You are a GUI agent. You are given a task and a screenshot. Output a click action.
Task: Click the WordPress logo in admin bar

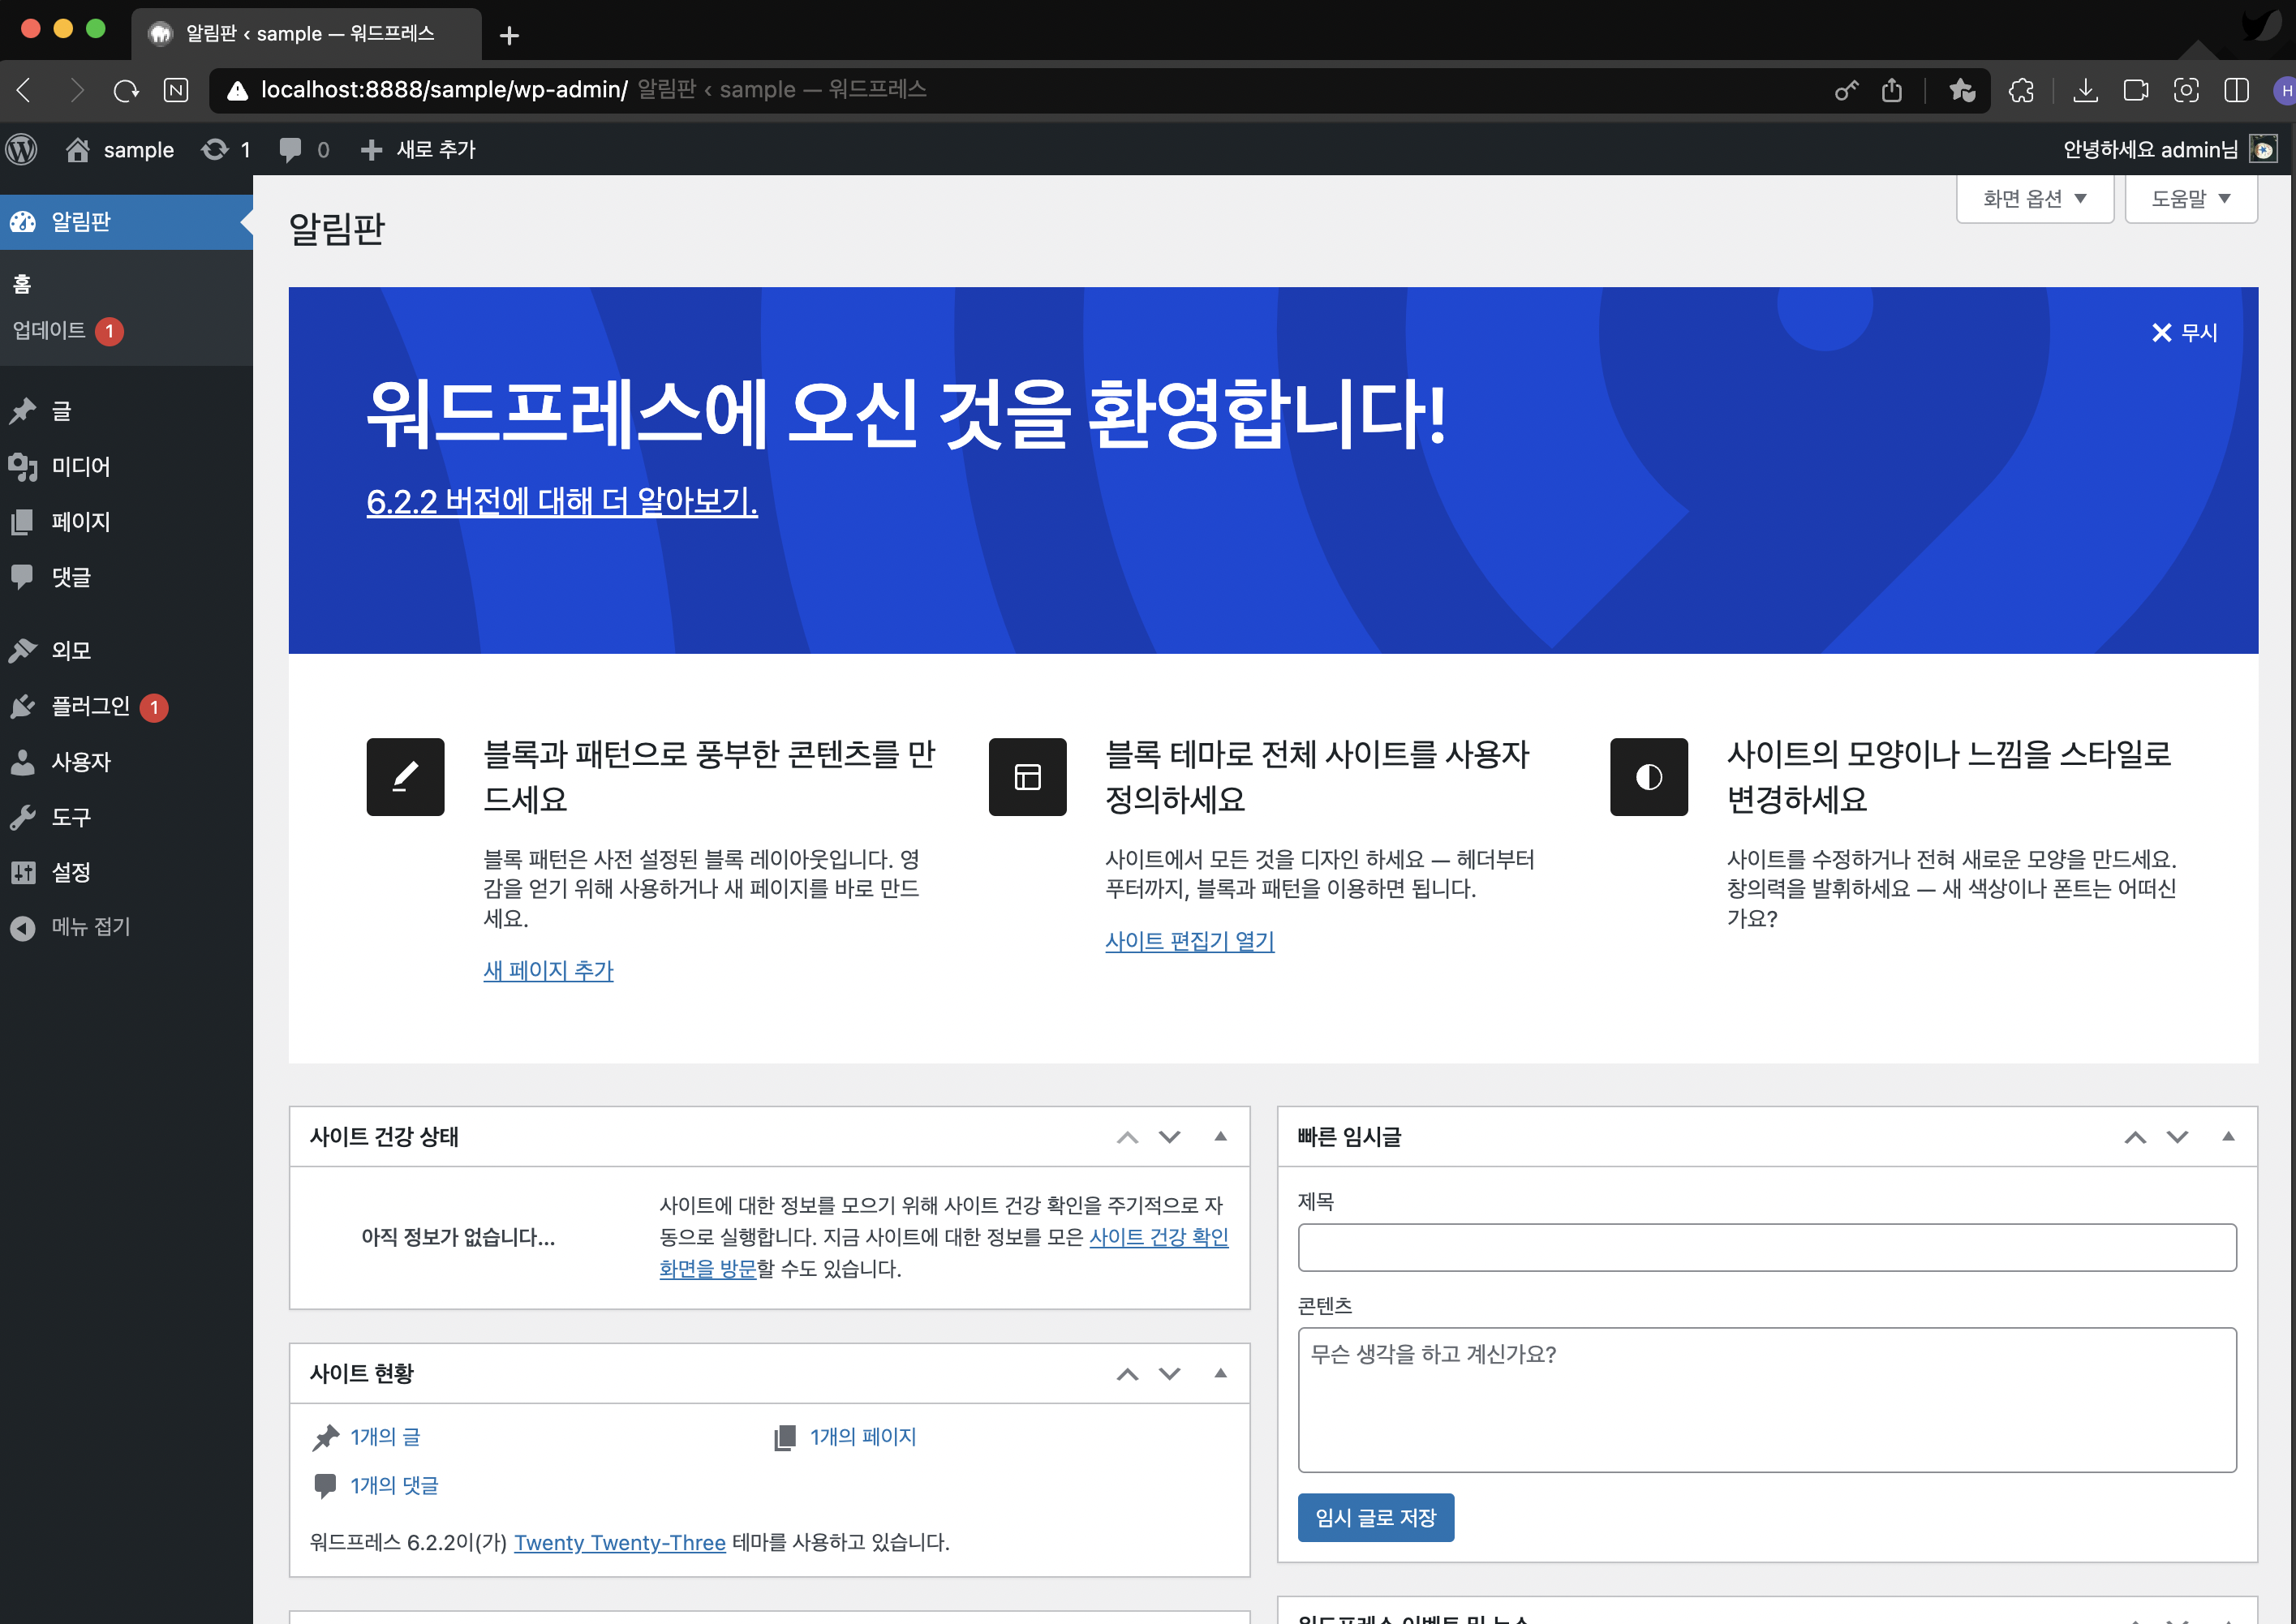(x=22, y=150)
